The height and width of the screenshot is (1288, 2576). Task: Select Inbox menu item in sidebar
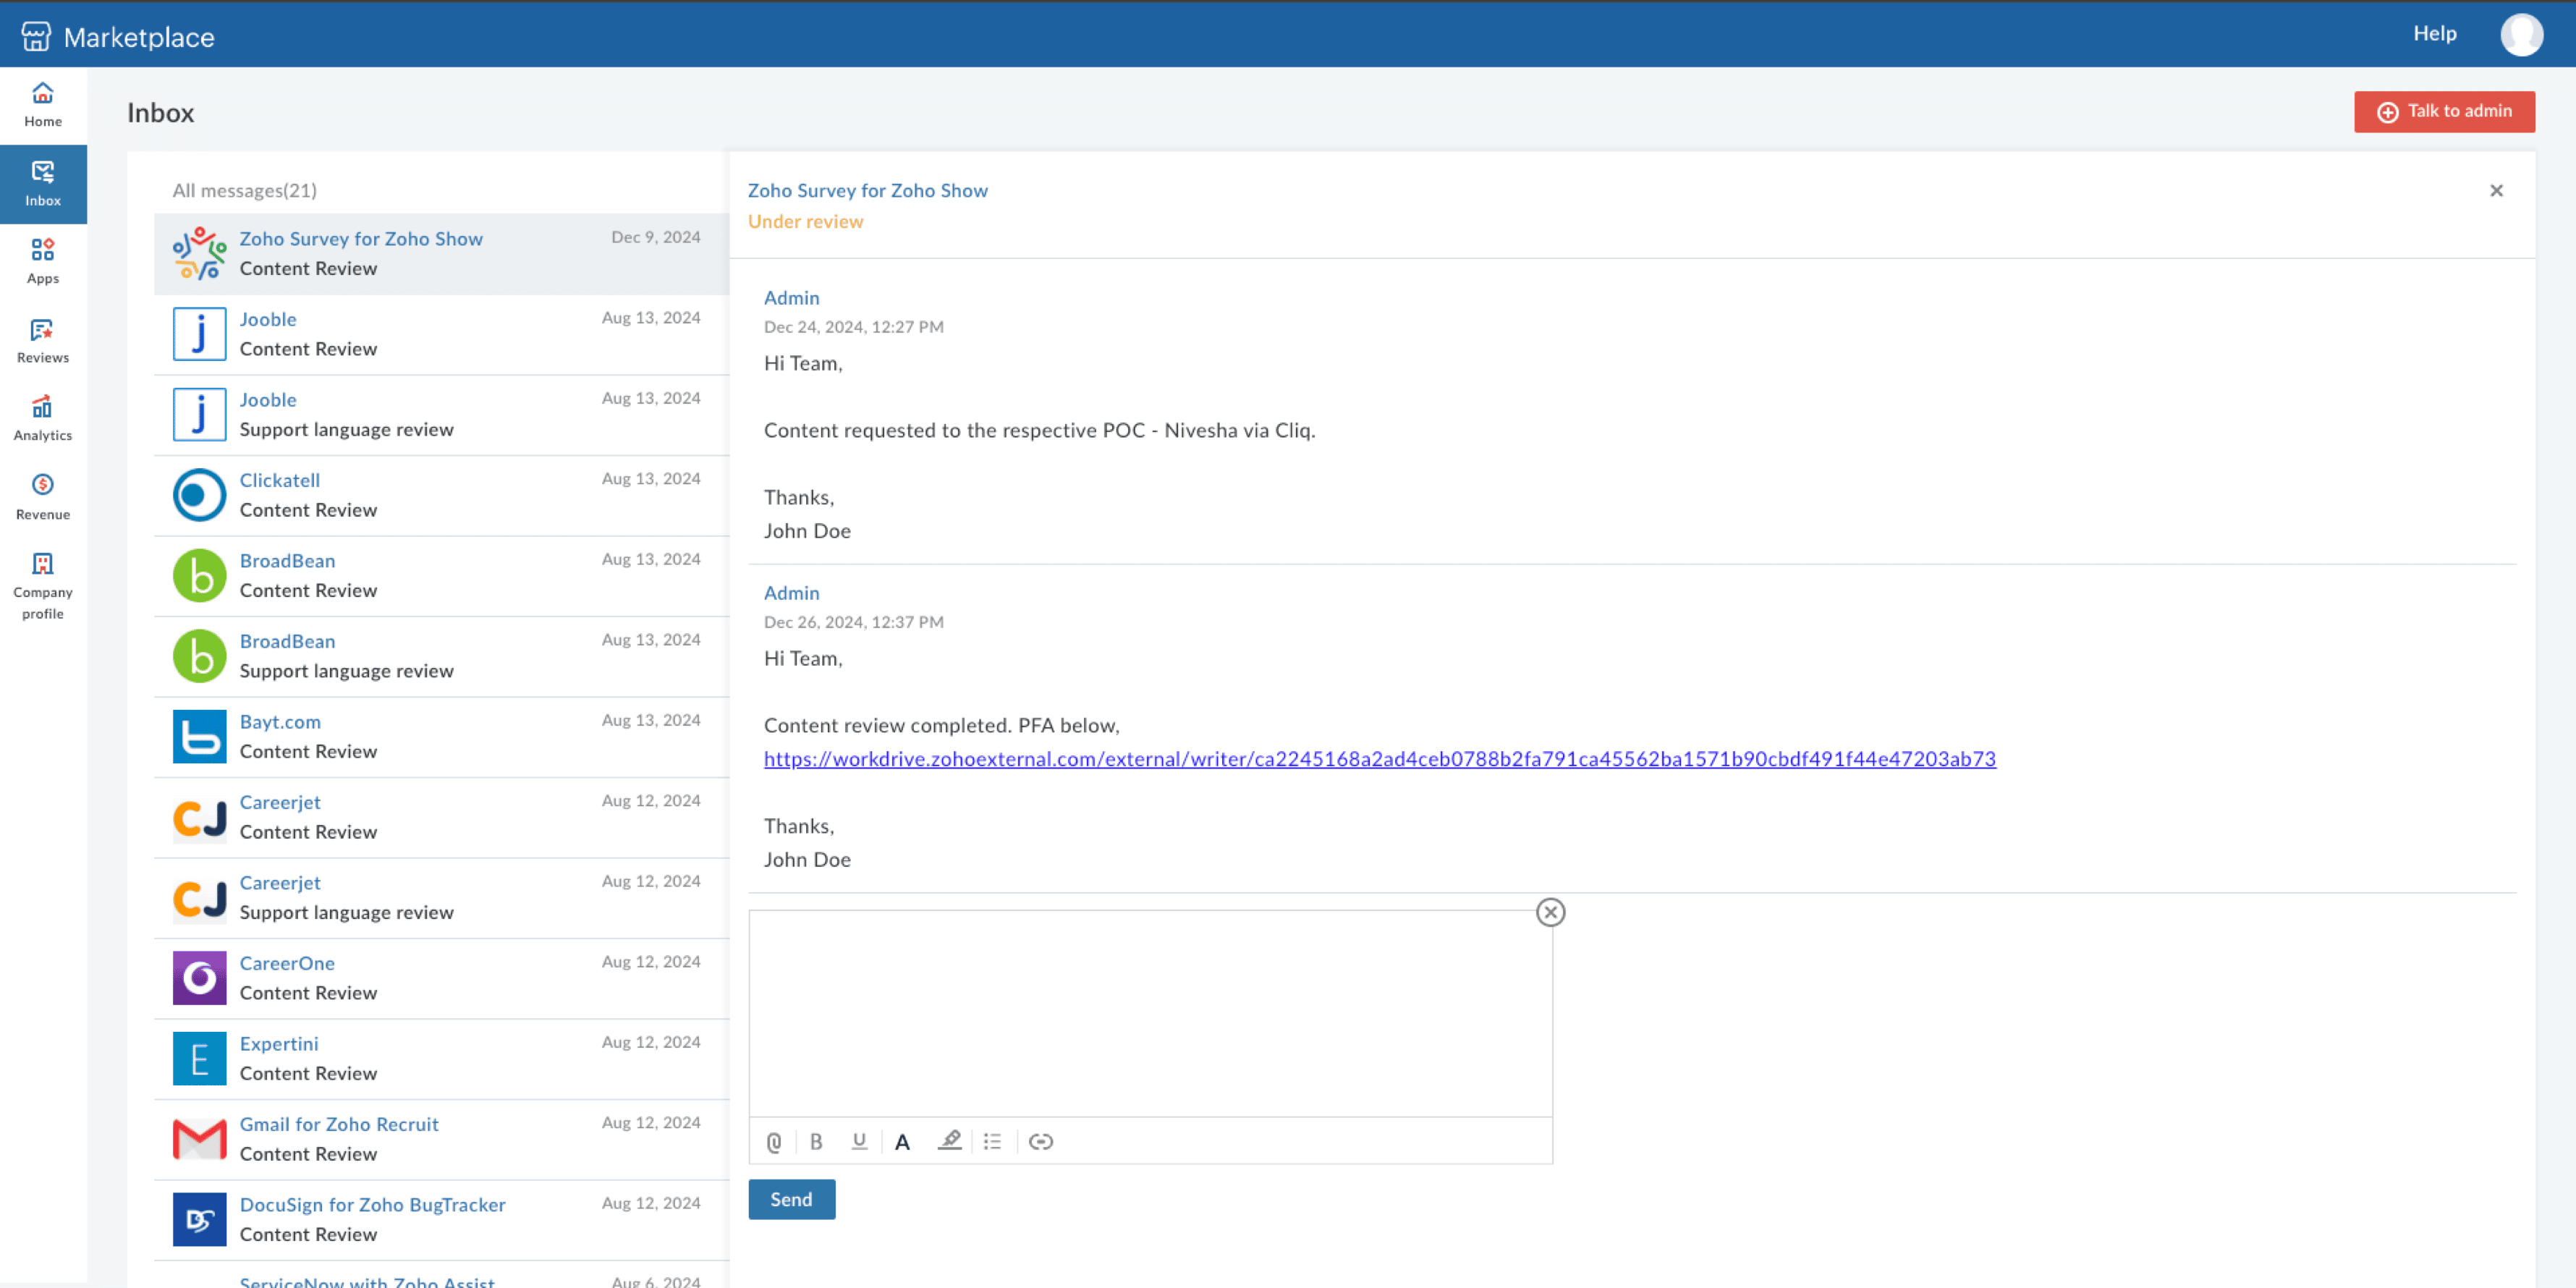pos(44,187)
